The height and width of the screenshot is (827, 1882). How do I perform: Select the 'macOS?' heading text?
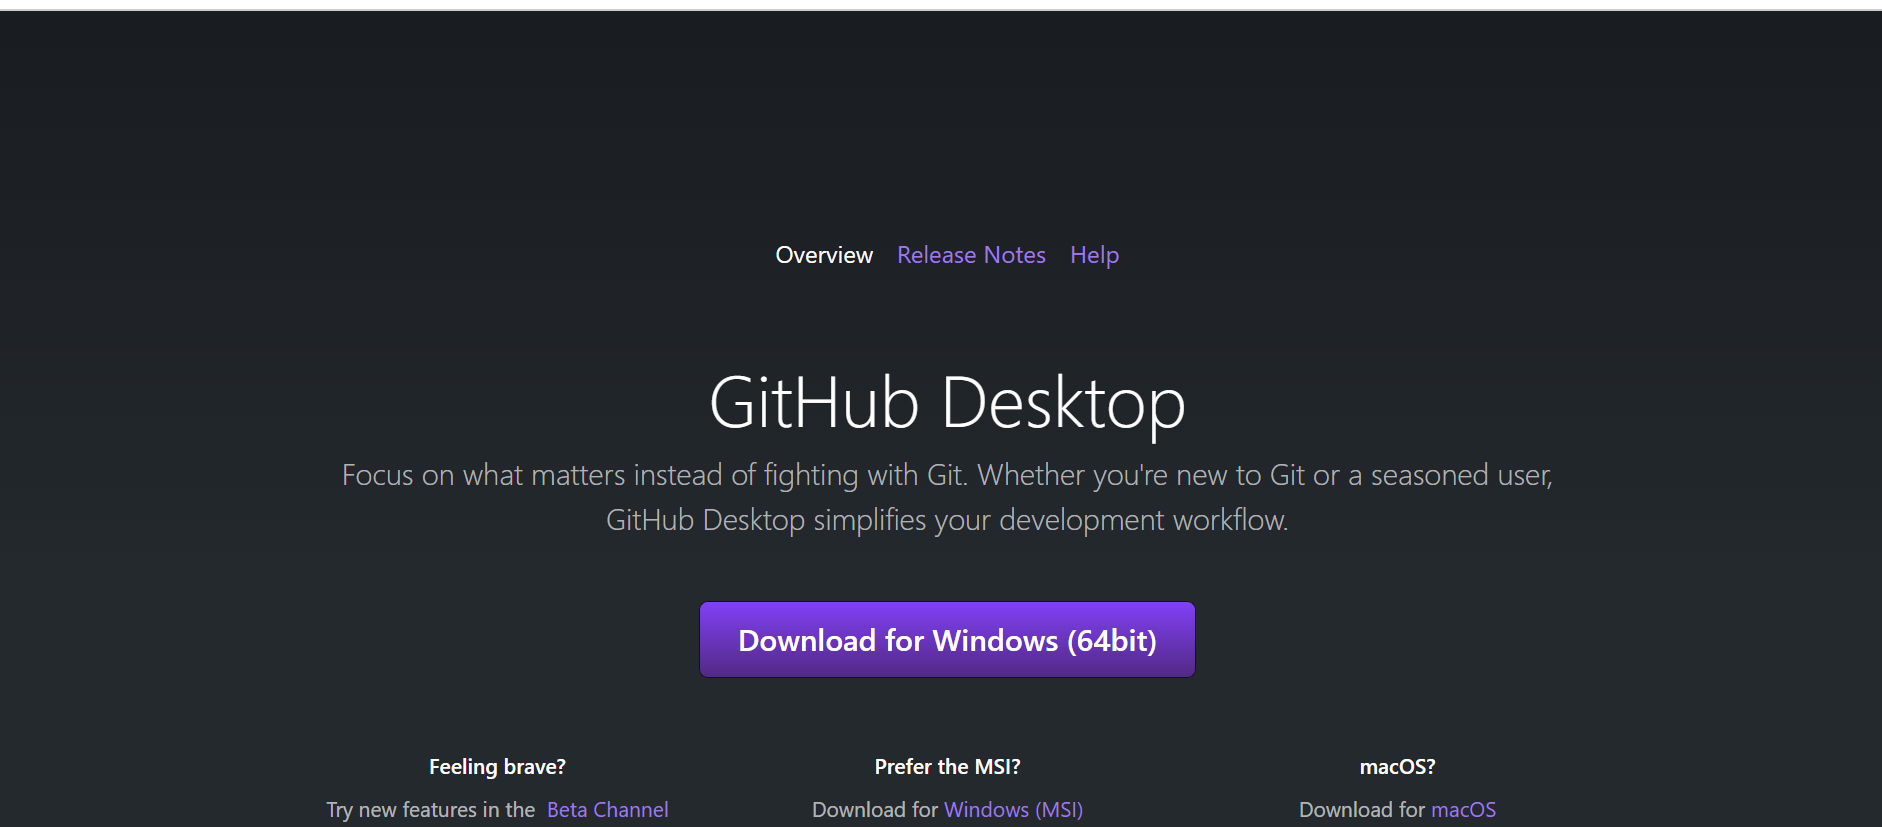(x=1397, y=767)
